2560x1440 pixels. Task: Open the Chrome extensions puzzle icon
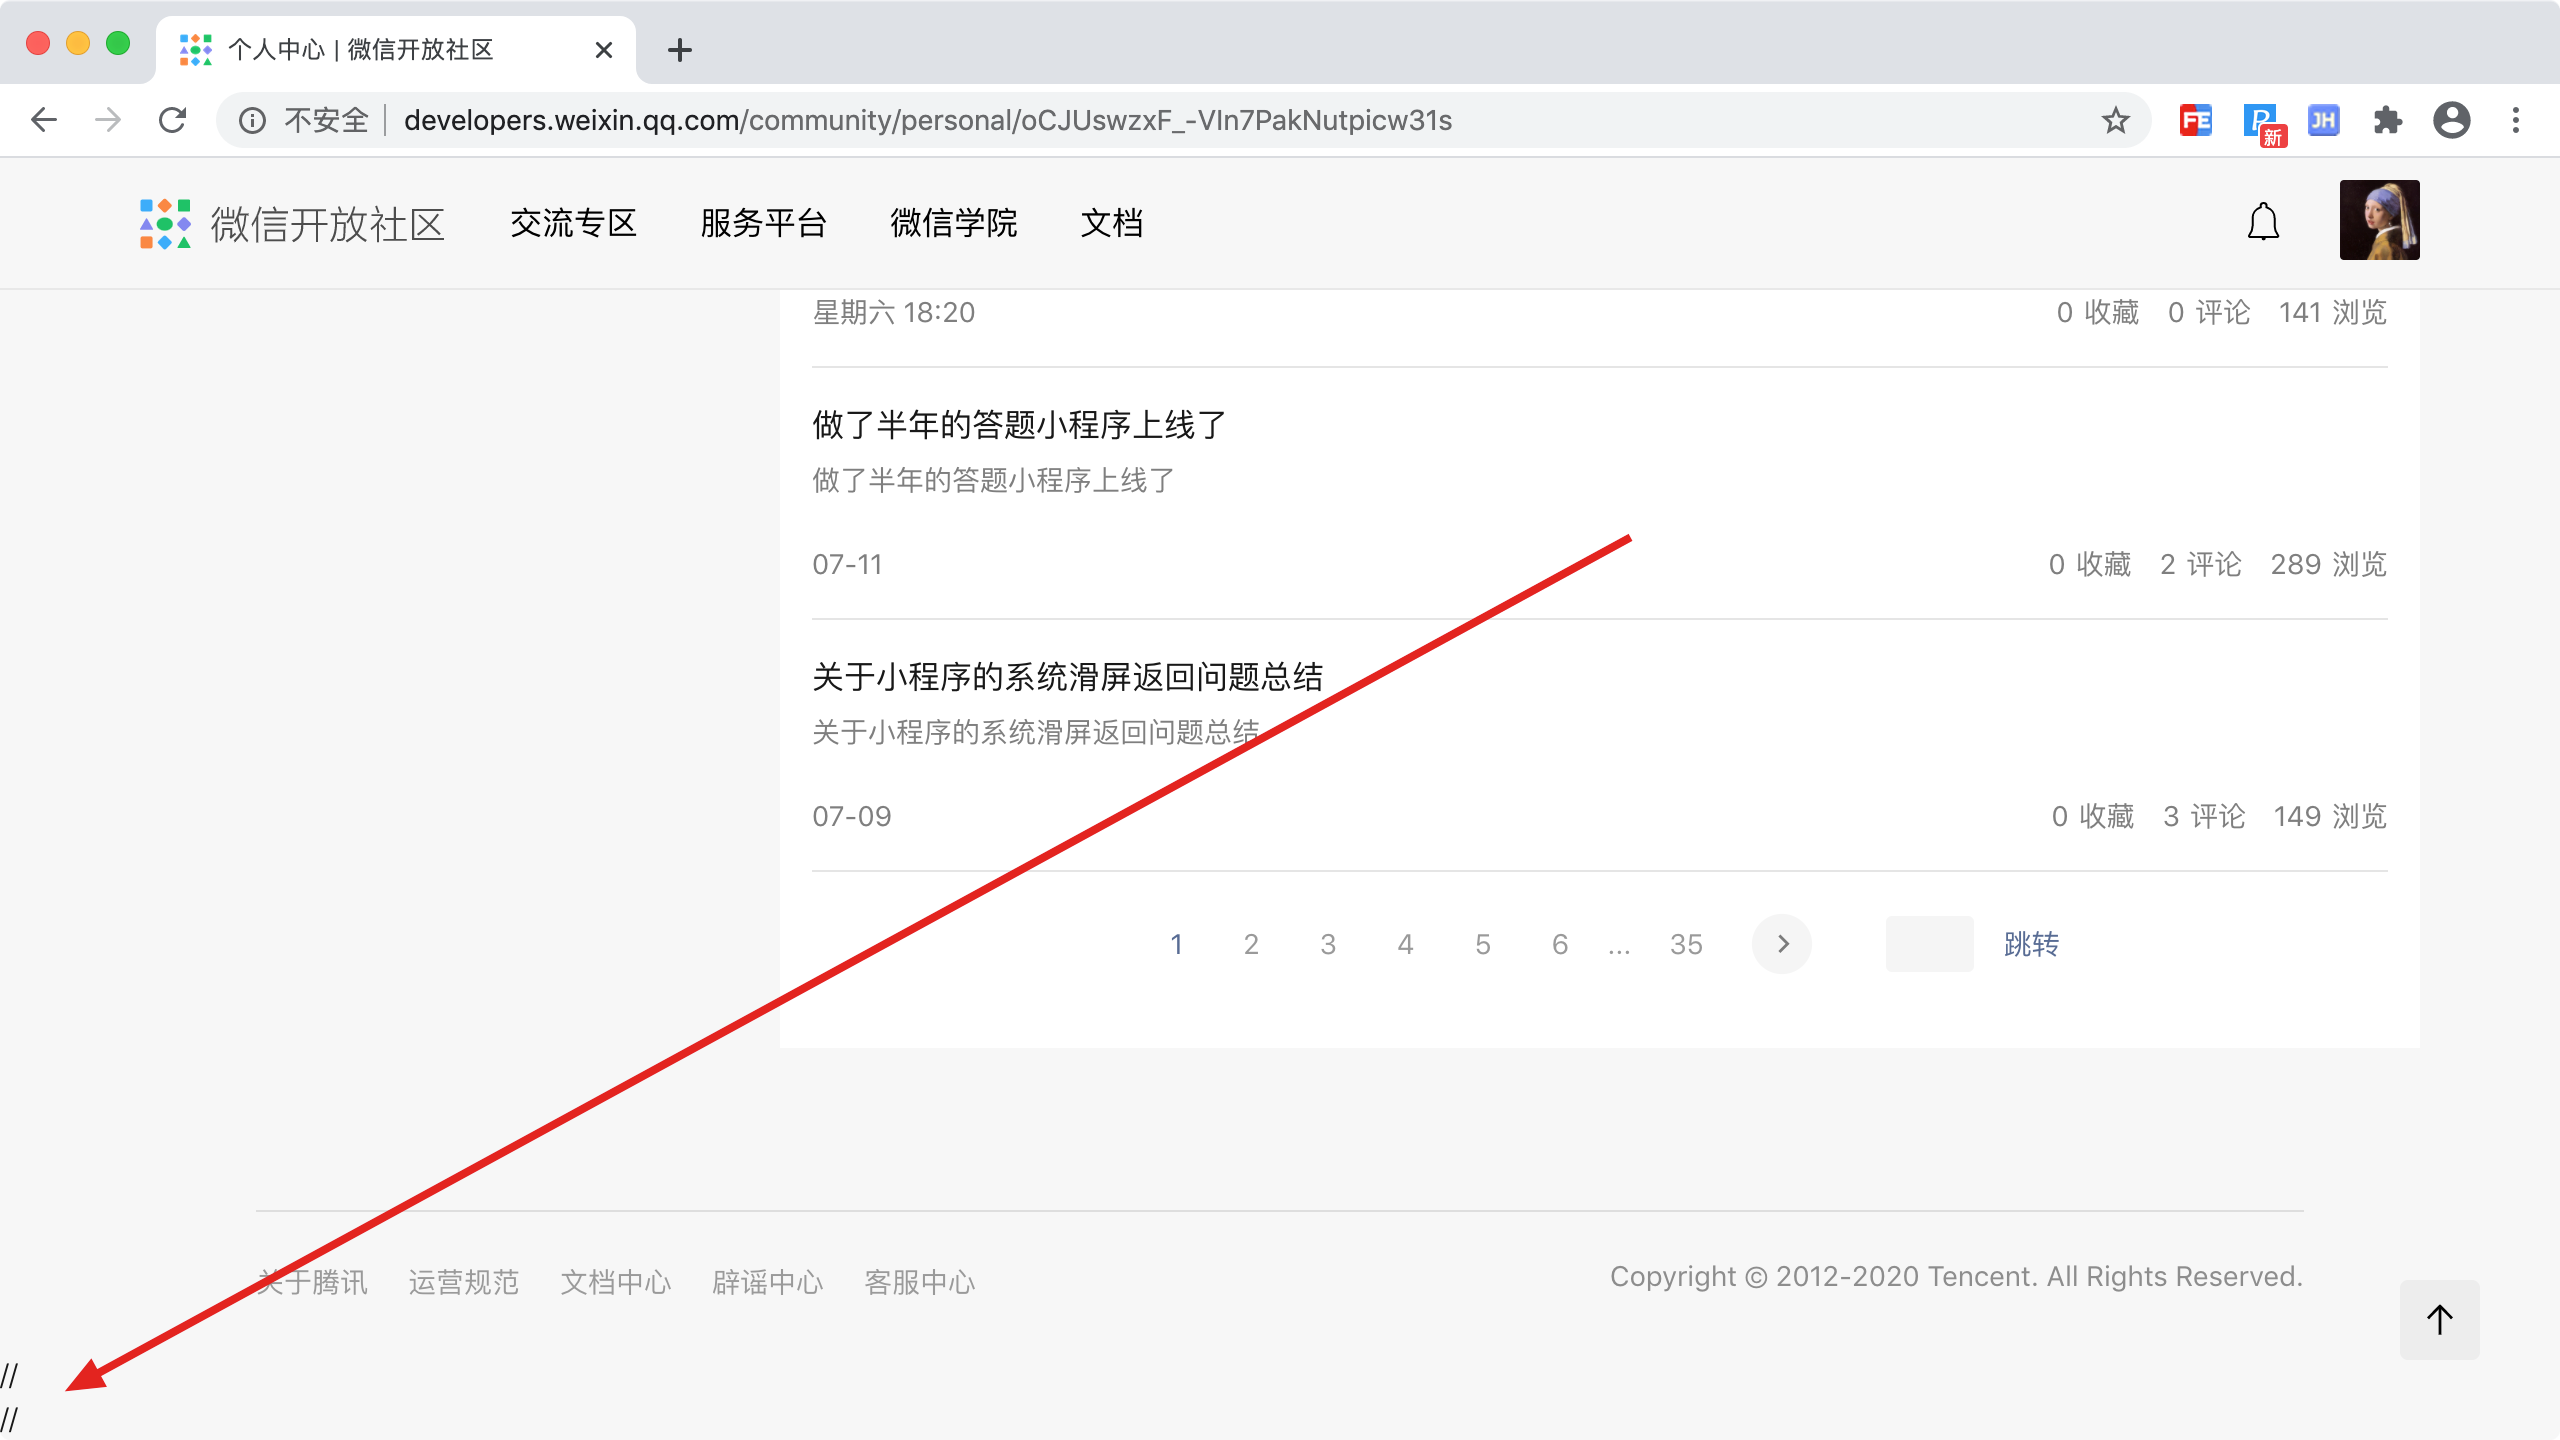tap(2387, 121)
